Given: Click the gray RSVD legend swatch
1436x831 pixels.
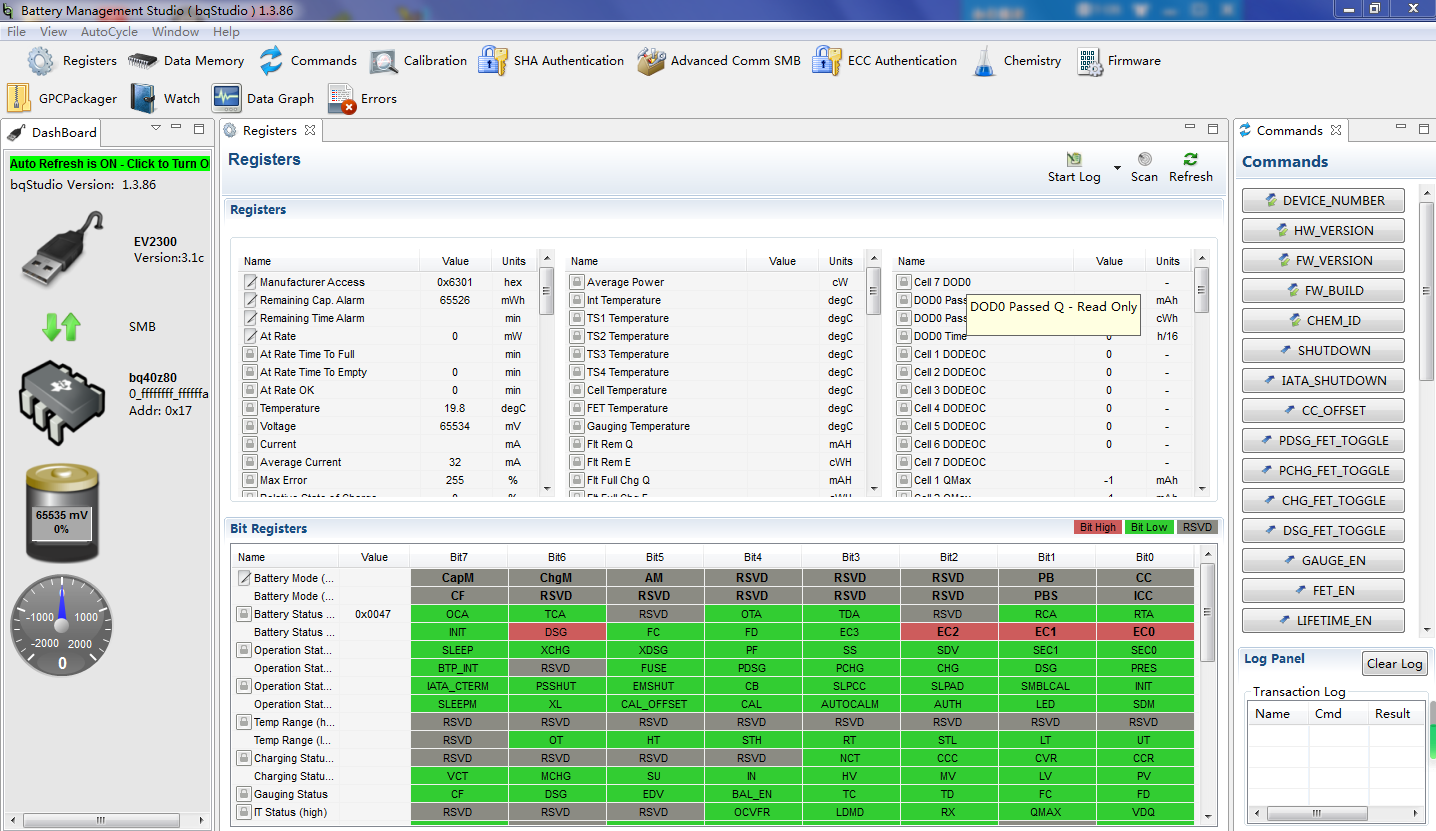Looking at the screenshot, I should click(1196, 527).
